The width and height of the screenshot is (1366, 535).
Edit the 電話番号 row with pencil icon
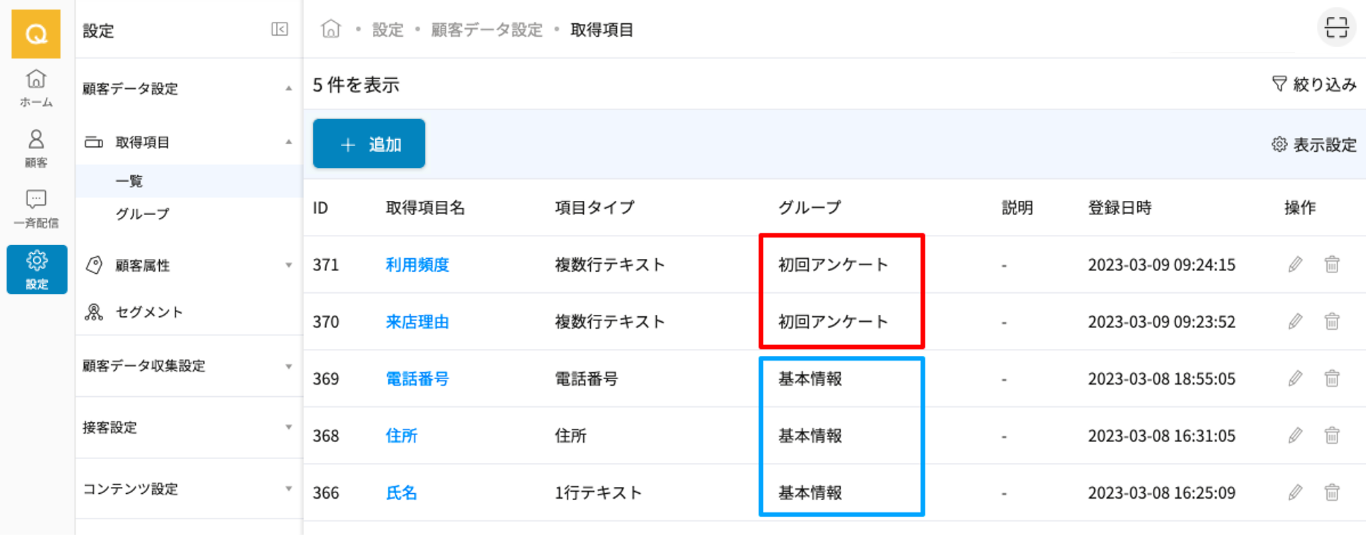[x=1296, y=379]
